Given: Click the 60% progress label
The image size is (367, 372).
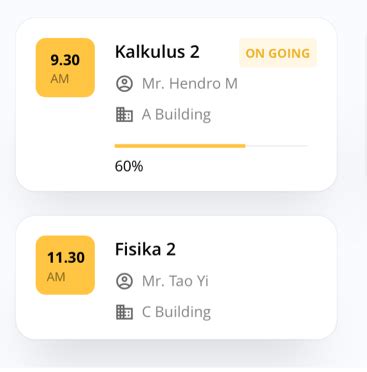Looking at the screenshot, I should (129, 166).
